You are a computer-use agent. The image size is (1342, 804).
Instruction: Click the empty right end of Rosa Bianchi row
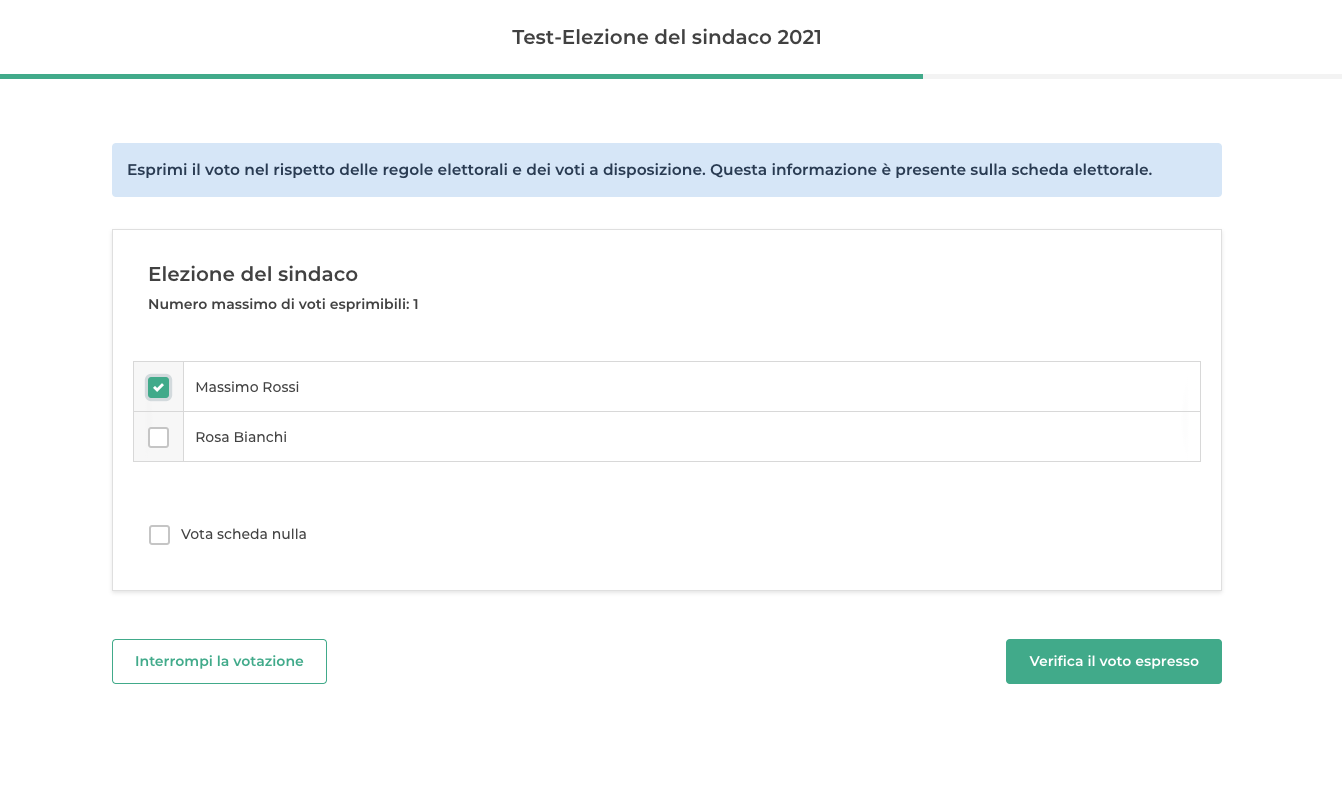pos(1100,437)
